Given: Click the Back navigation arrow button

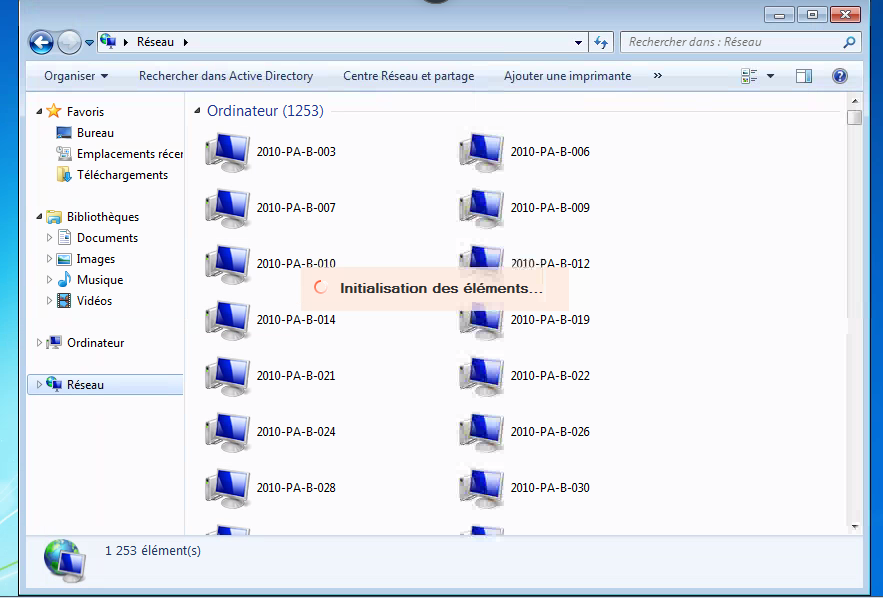Looking at the screenshot, I should (x=41, y=43).
